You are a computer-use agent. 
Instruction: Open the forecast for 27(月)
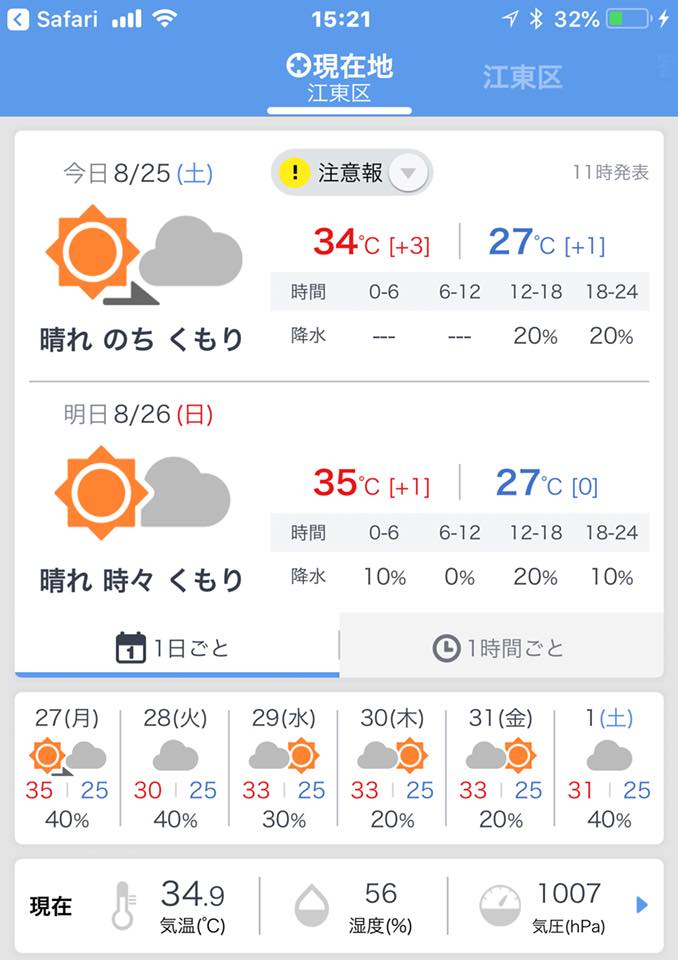point(67,767)
